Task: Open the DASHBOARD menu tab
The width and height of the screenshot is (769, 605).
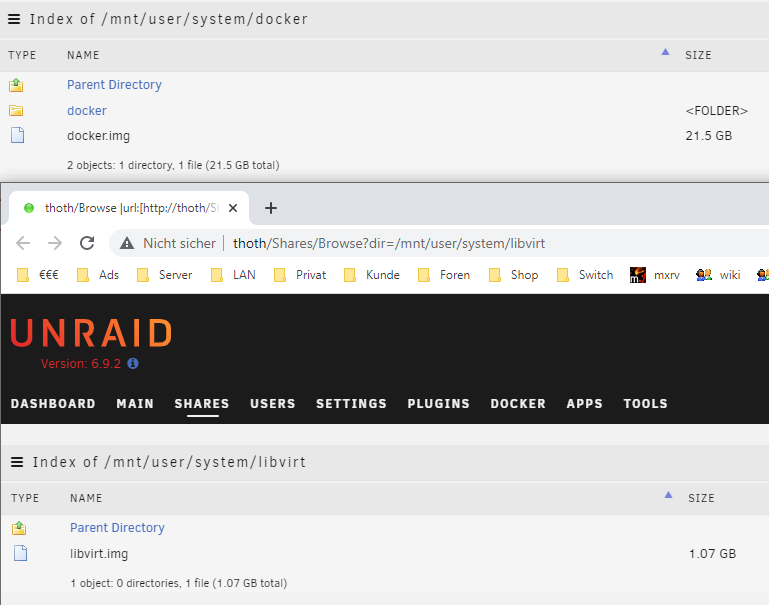Action: 53,403
